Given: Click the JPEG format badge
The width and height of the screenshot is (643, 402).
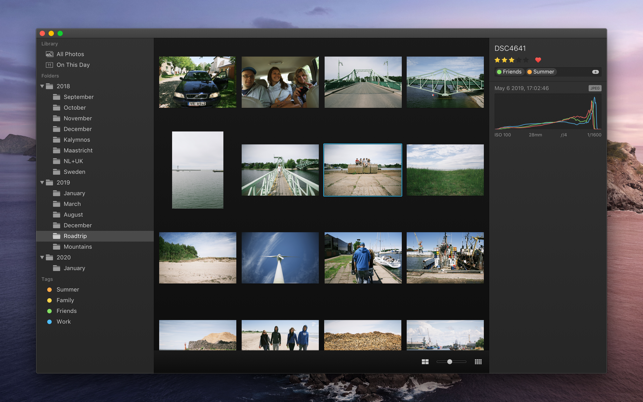Looking at the screenshot, I should (595, 88).
